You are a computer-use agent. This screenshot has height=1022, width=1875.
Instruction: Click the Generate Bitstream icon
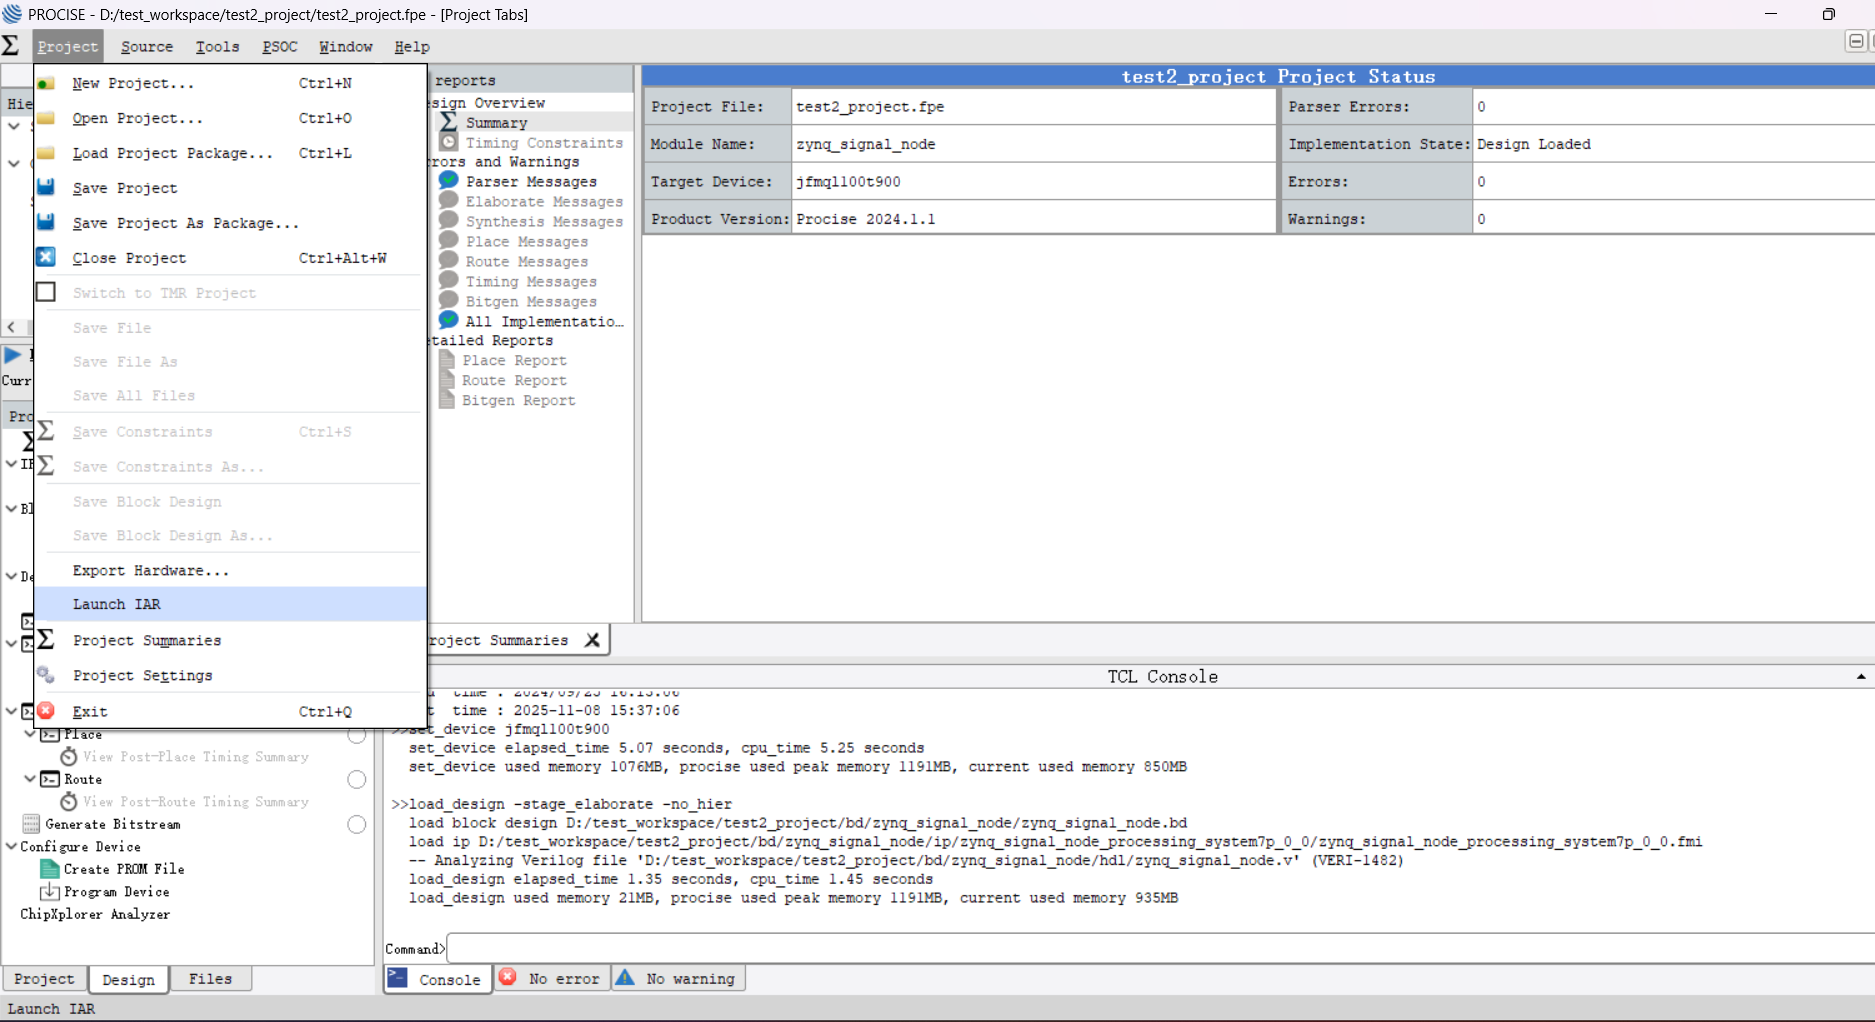tap(31, 824)
